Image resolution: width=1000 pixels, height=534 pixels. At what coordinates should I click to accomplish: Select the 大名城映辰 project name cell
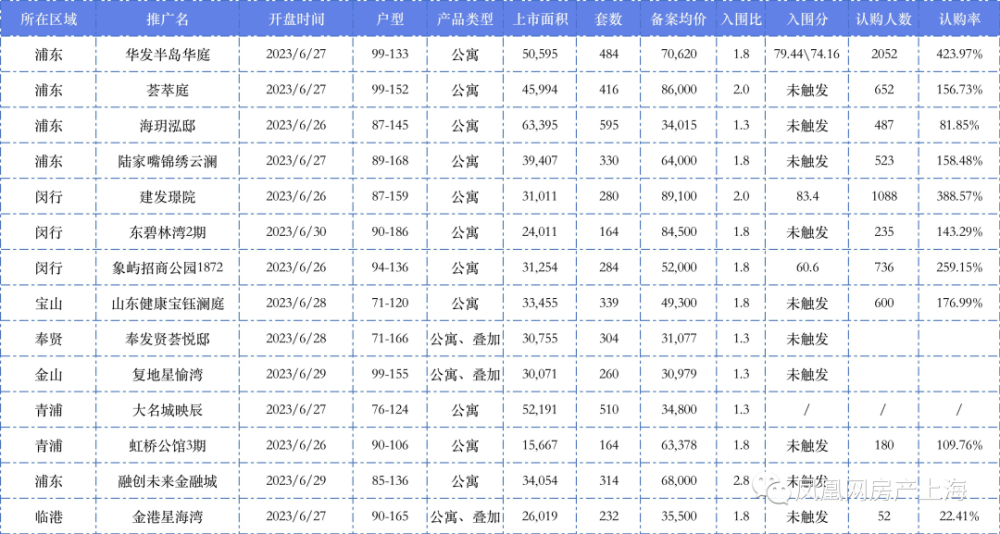click(168, 410)
